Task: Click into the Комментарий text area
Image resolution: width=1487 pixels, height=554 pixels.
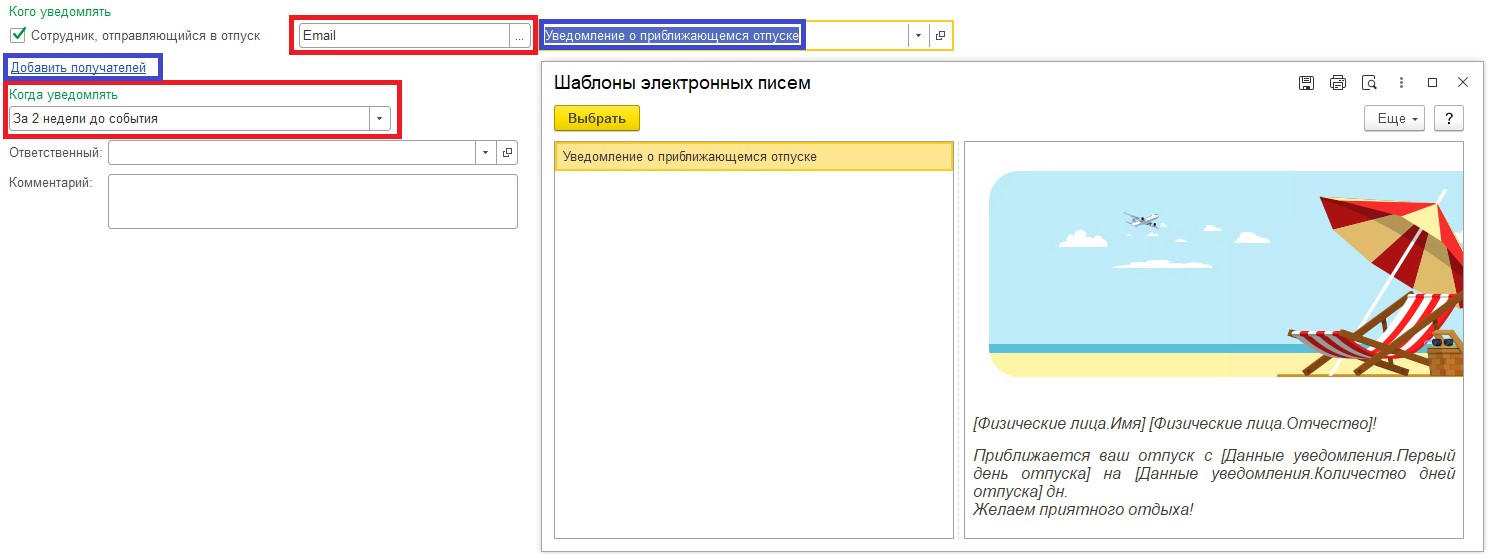Action: pos(313,202)
